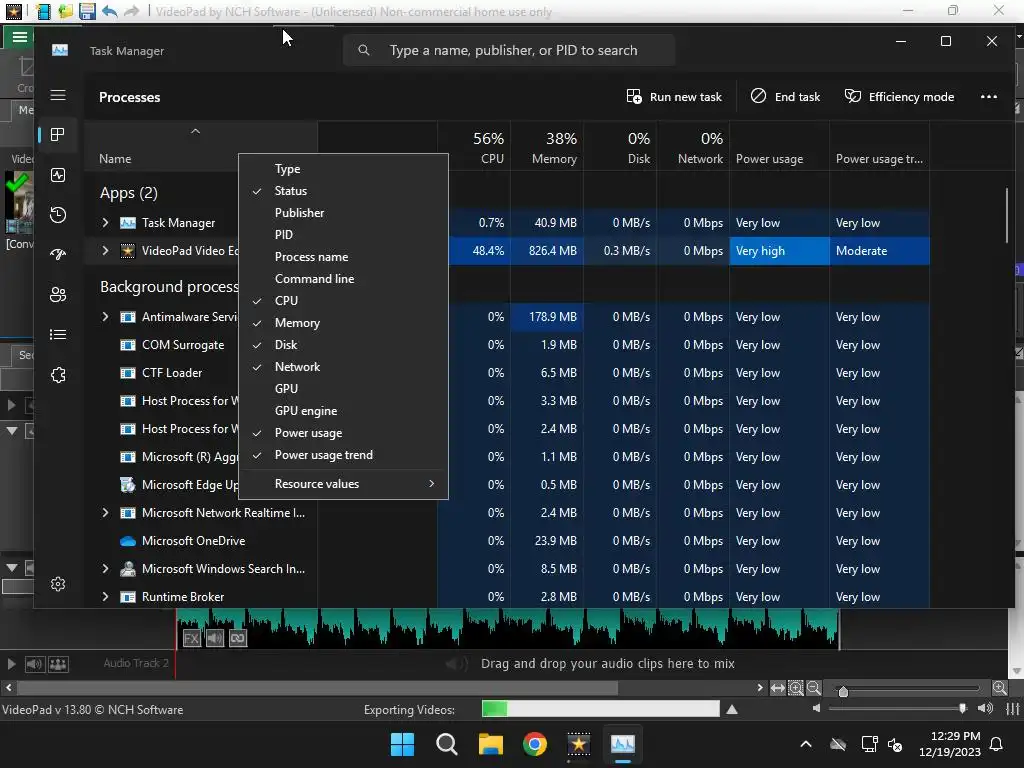The height and width of the screenshot is (768, 1024).
Task: Click VideoPad timeline zoom out magnifier
Action: (813, 688)
